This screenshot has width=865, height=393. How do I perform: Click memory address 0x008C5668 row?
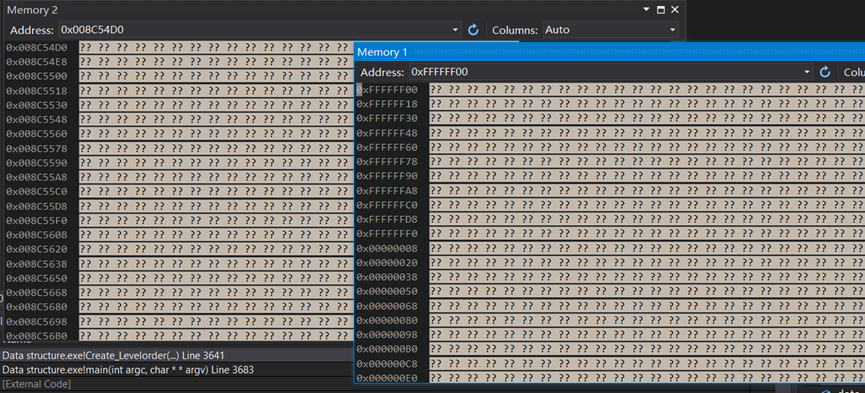(x=36, y=292)
